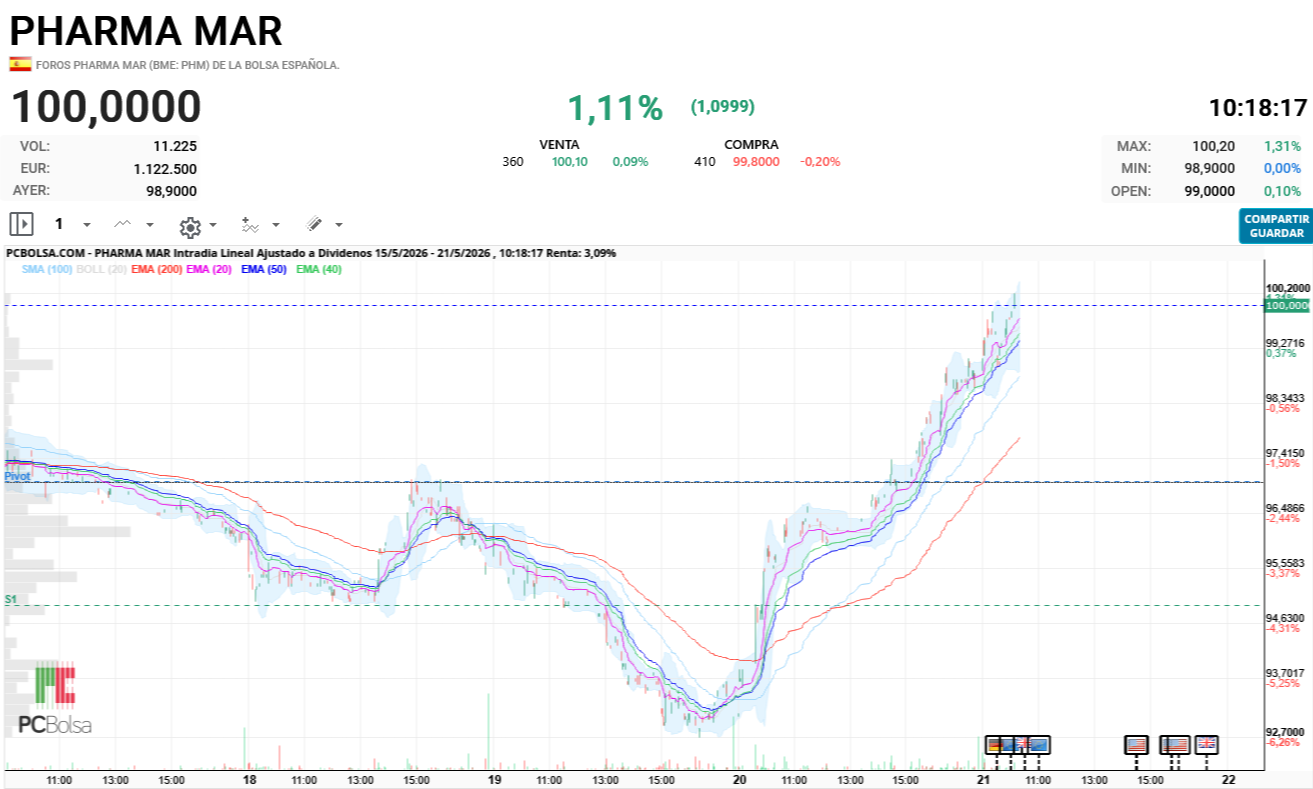
Task: Click the green 100,0000 price axis tag
Action: tap(1287, 306)
